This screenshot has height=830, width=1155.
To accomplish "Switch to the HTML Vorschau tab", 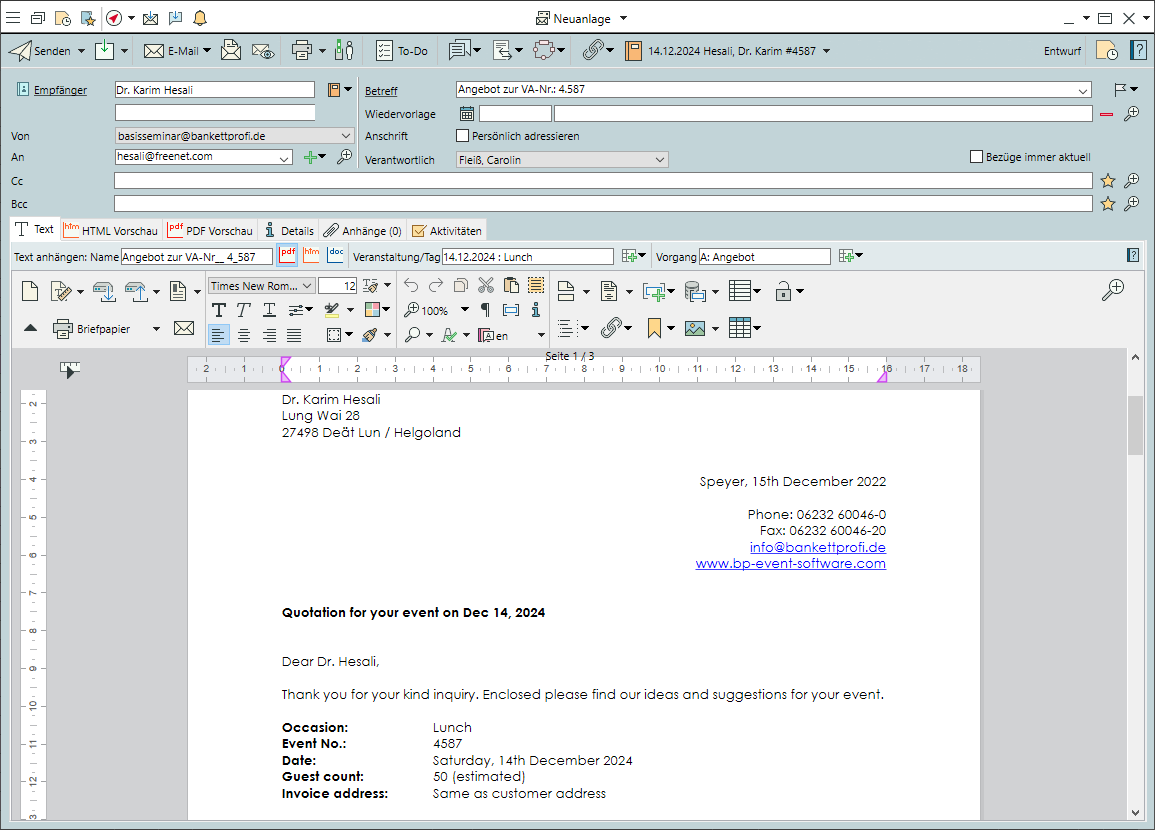I will coord(111,230).
